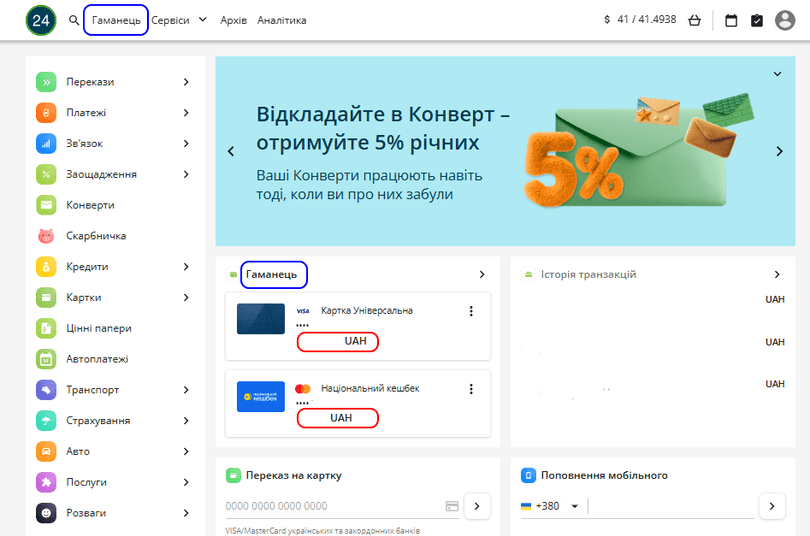Viewport: 810px width, 536px height.
Task: Click the Конверти envelope icon
Action: pos(46,205)
